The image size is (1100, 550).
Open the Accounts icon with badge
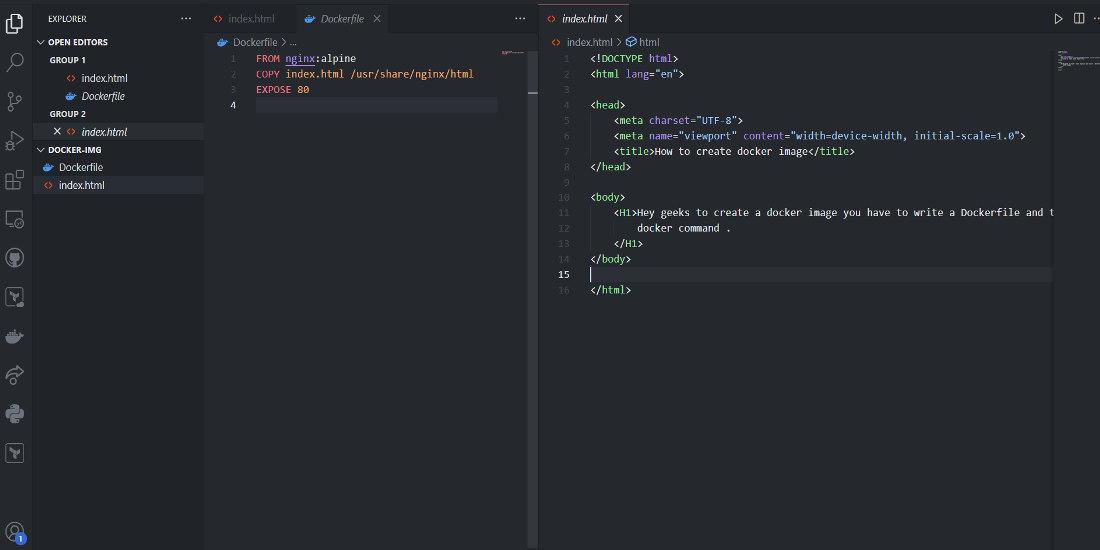15,533
